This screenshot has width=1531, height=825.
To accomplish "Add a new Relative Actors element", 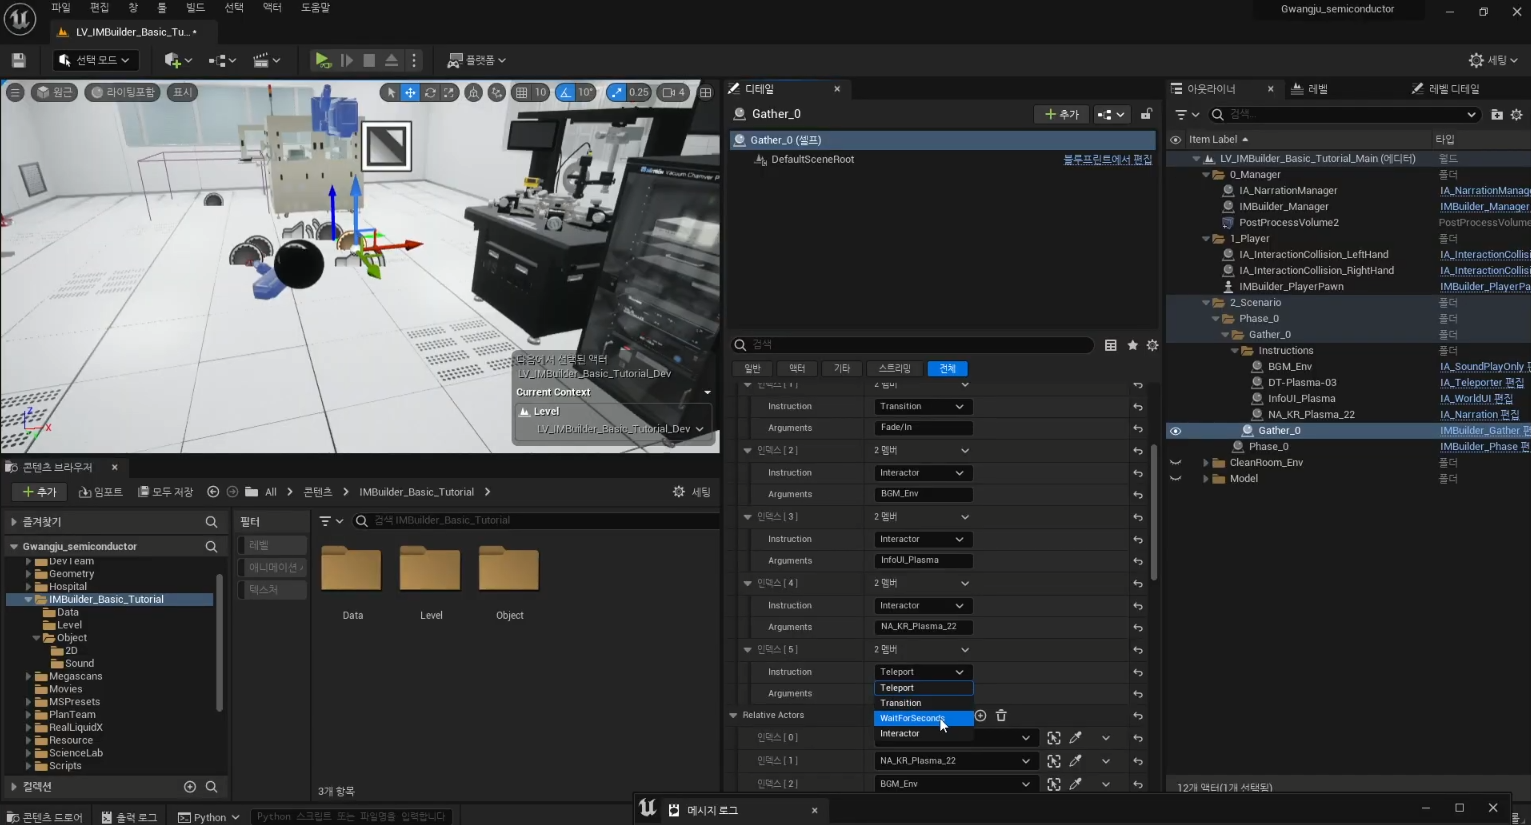I will (x=980, y=715).
